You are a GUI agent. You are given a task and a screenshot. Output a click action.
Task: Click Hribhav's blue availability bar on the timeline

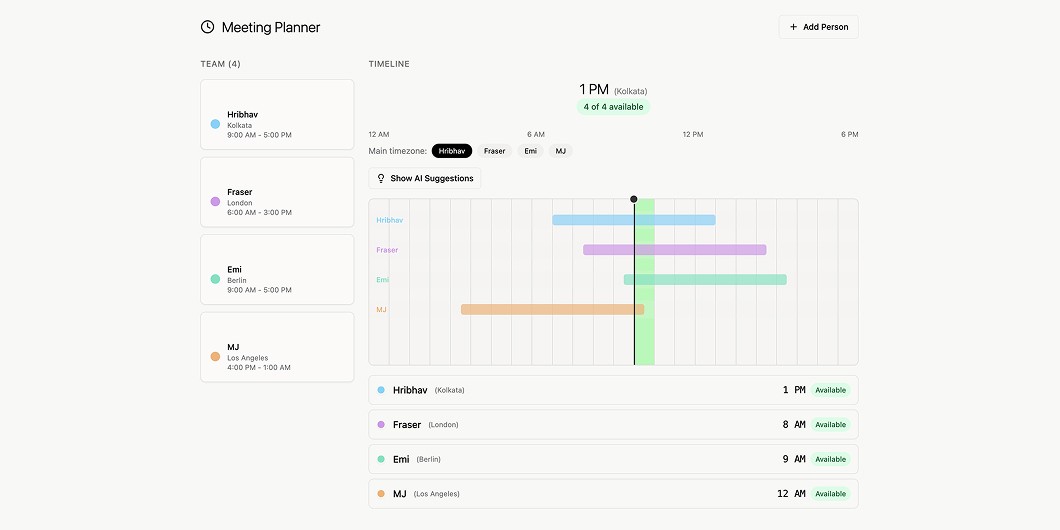tap(633, 220)
